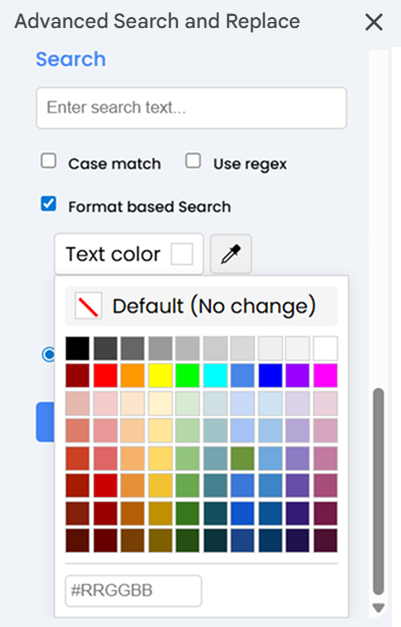Enable the Use regex checkbox
This screenshot has height=627, width=401.
[x=193, y=161]
